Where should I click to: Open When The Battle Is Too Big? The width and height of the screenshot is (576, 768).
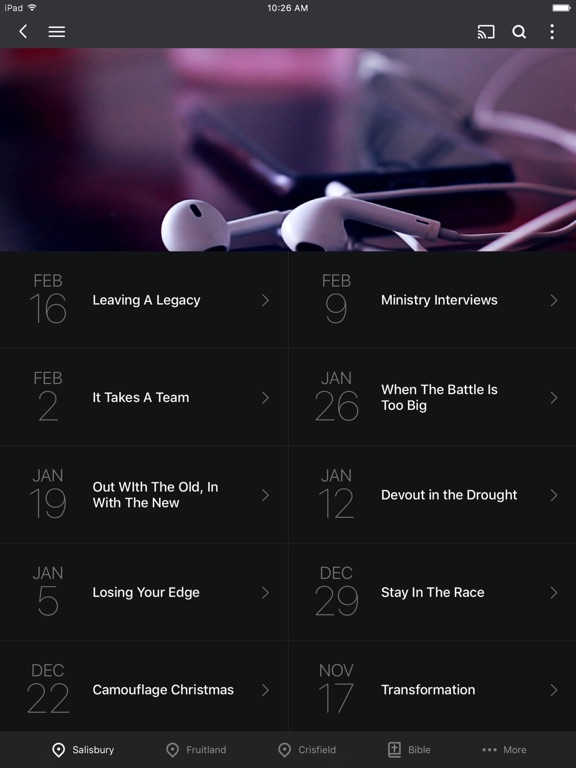tap(432, 397)
